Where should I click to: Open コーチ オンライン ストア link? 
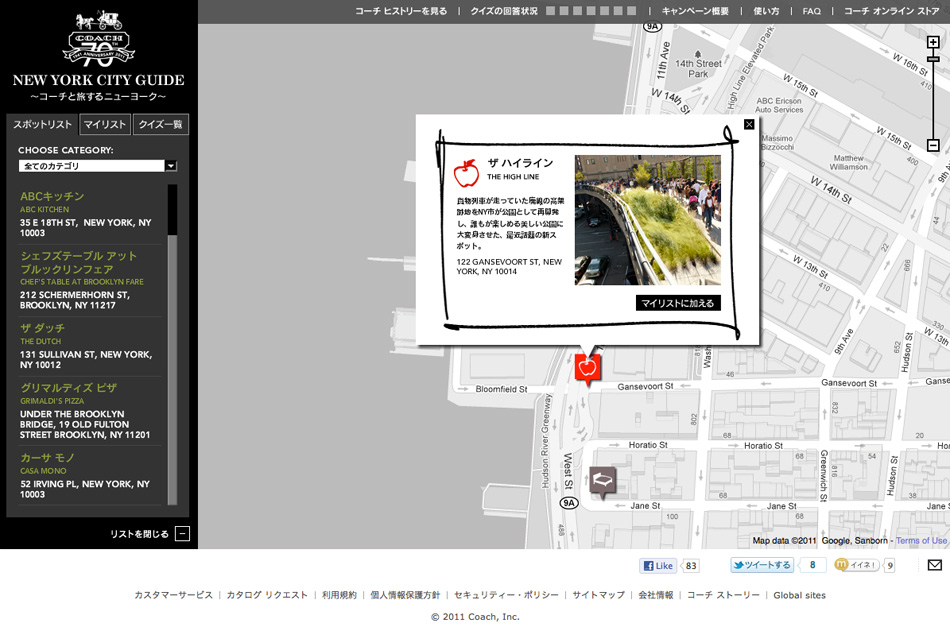891,11
